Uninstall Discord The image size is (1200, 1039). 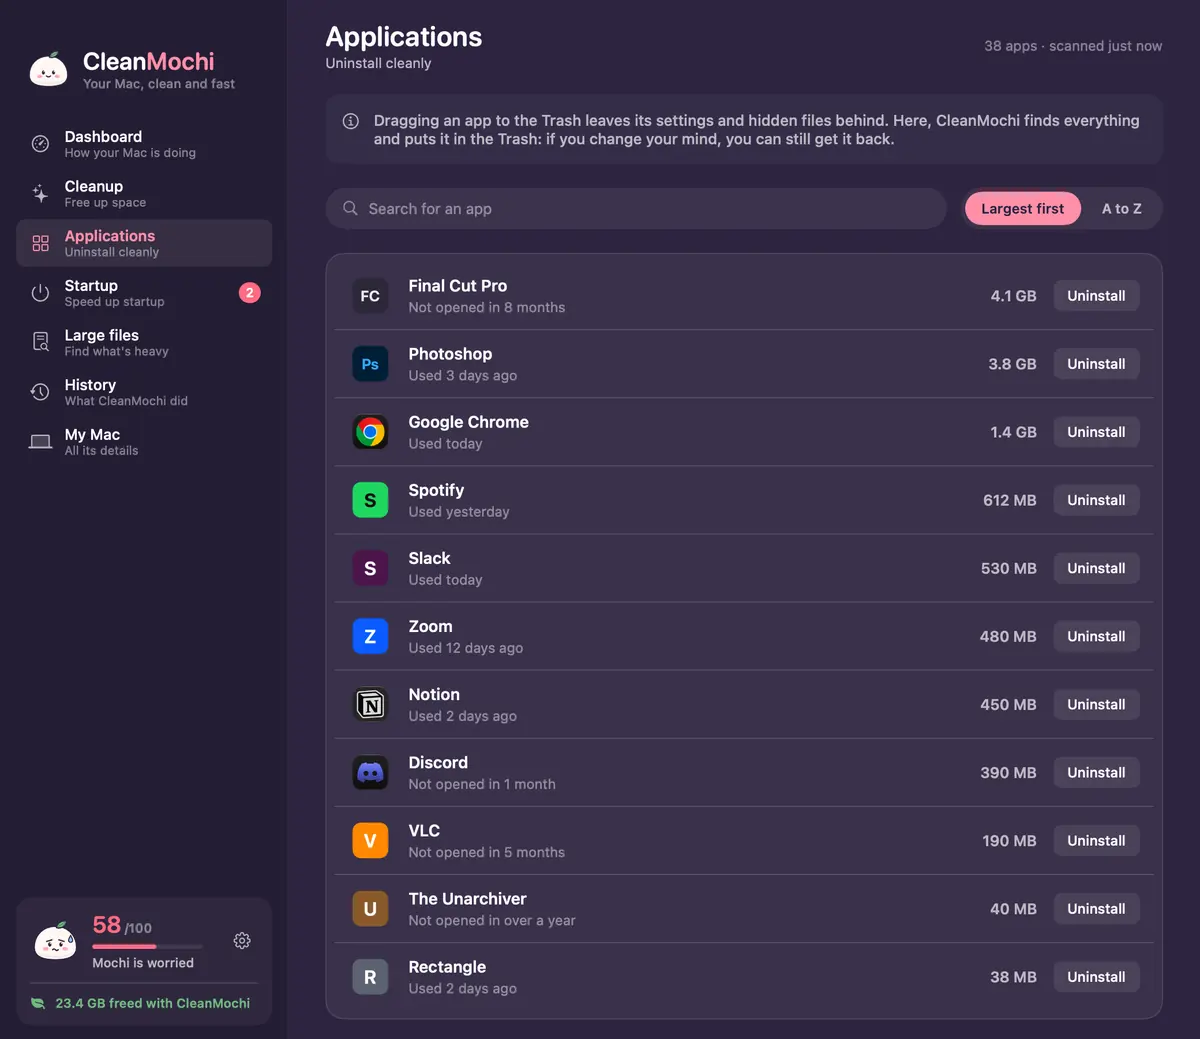(1096, 772)
